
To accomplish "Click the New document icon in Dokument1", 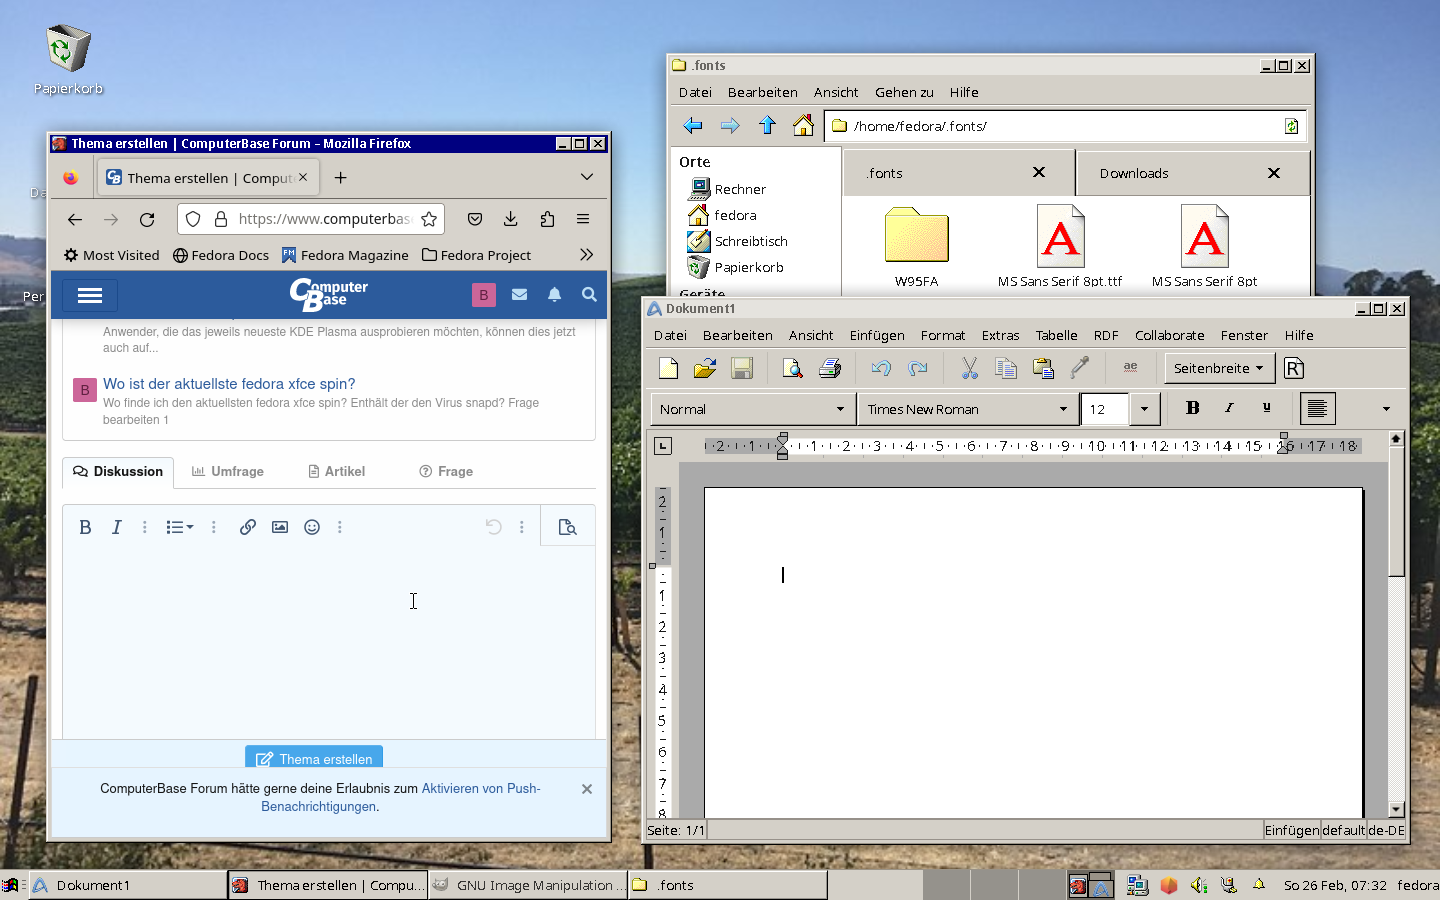I will pos(669,368).
